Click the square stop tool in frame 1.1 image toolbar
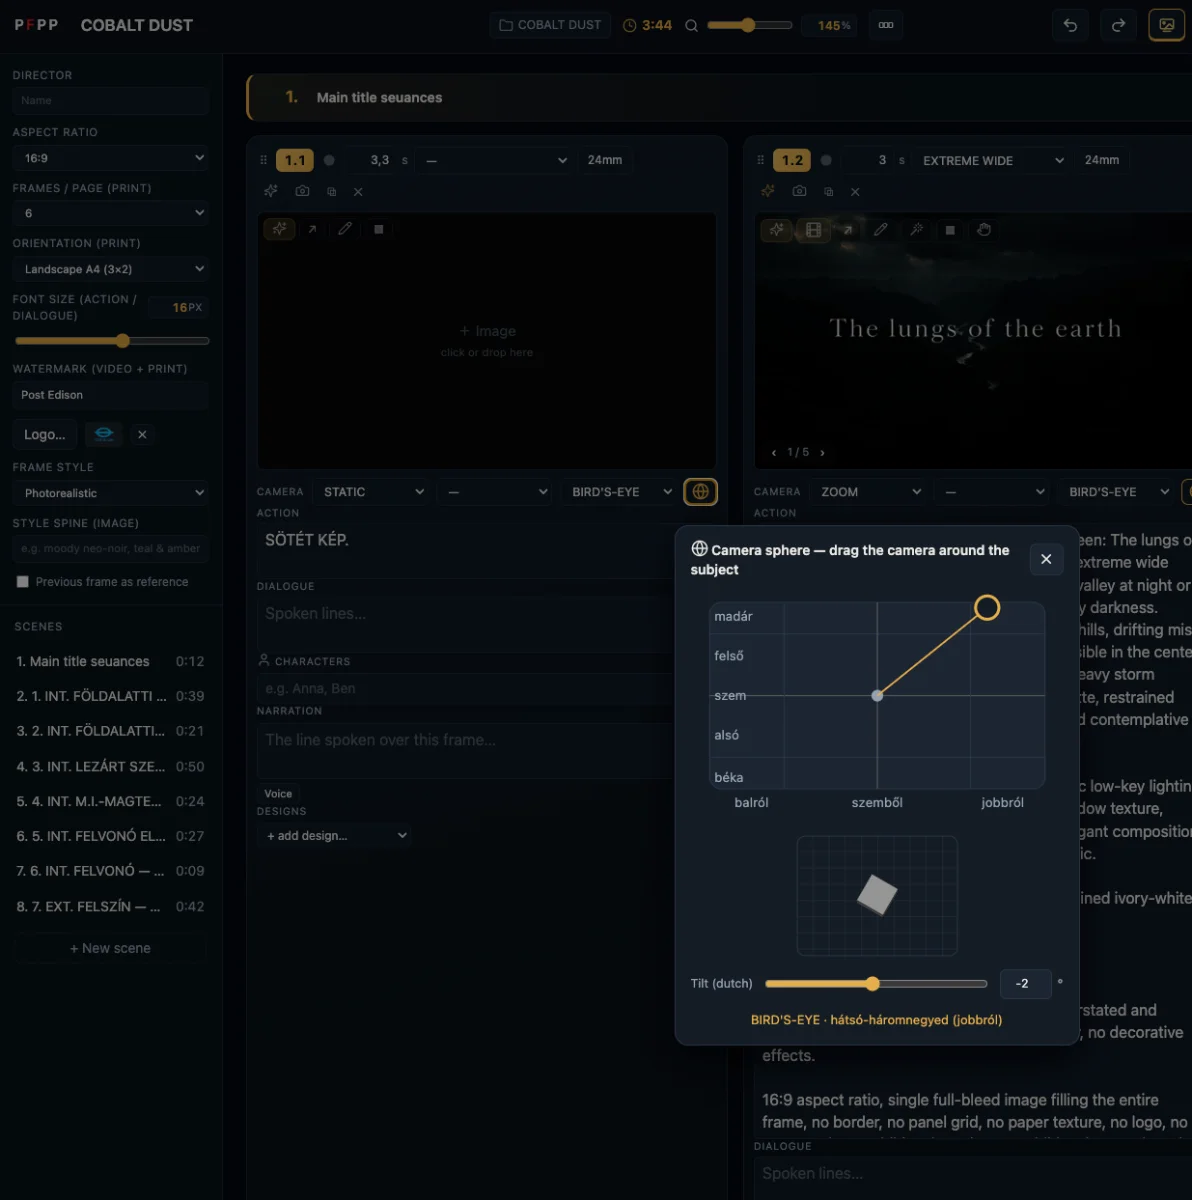This screenshot has height=1200, width=1192. point(378,229)
